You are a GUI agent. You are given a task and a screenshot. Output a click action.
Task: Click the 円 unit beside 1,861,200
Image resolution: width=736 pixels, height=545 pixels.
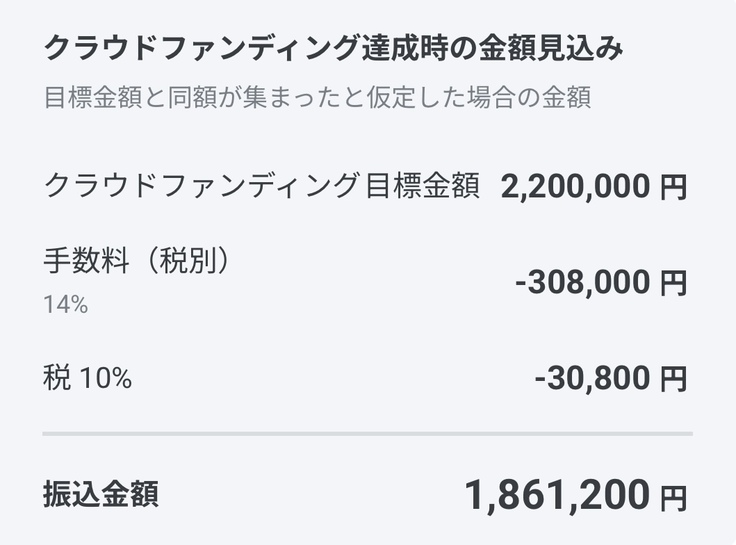674,495
